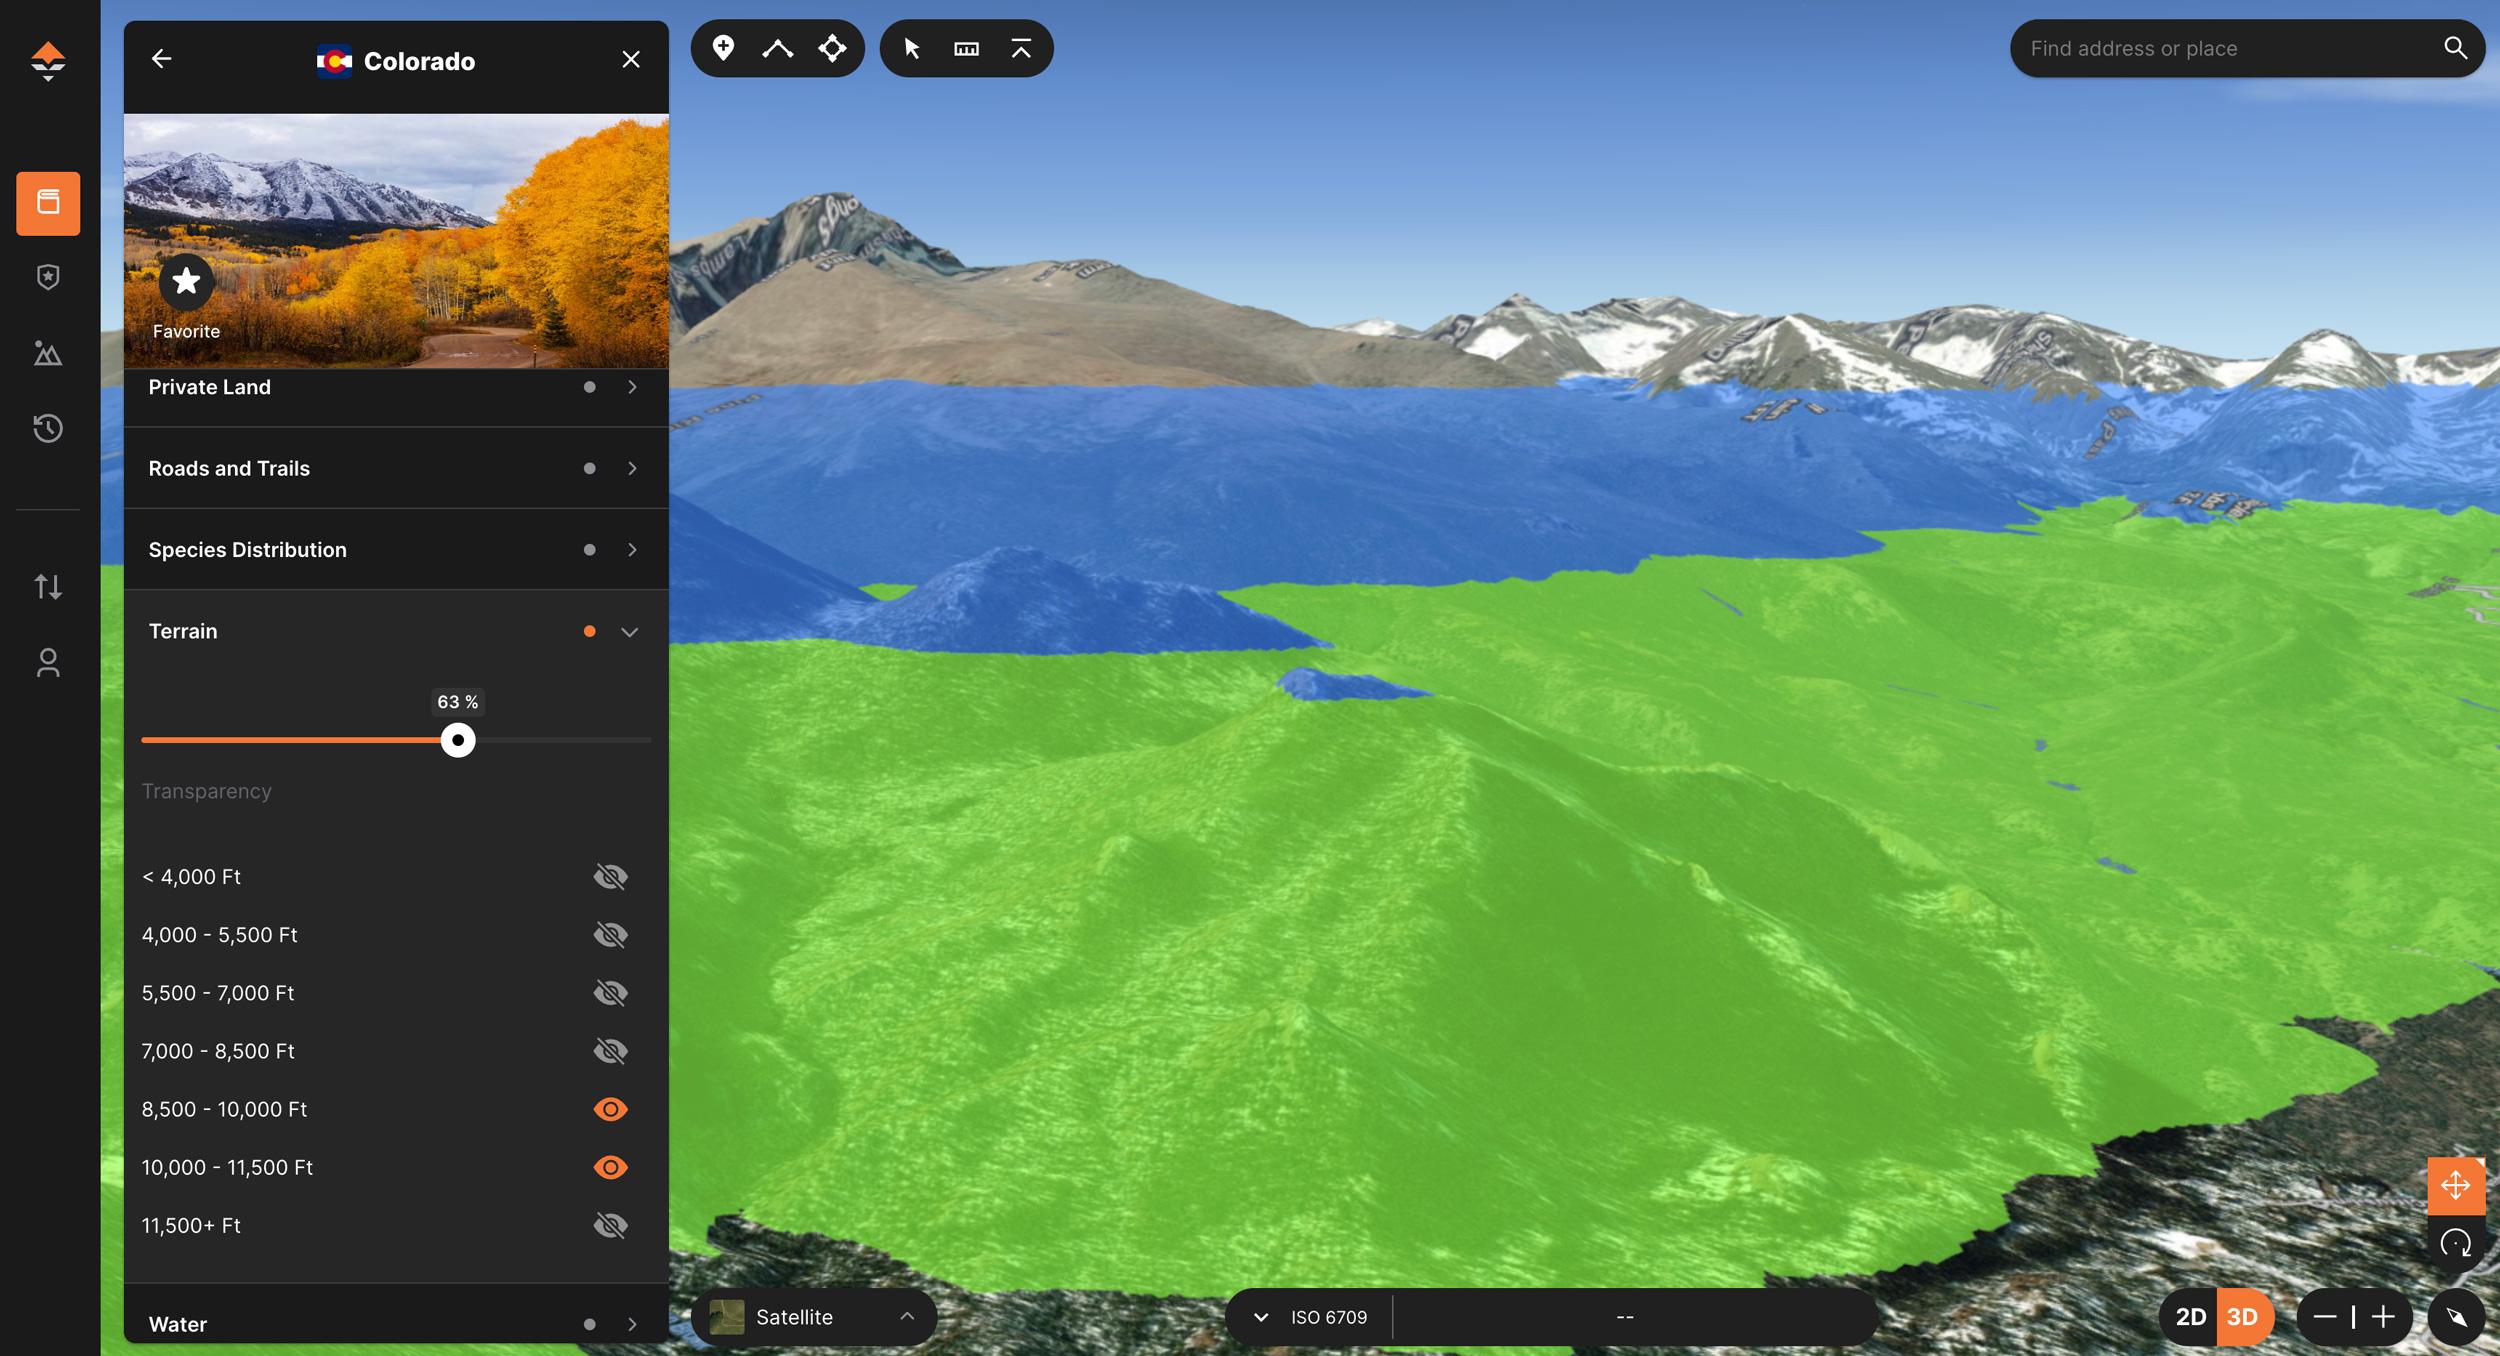The width and height of the screenshot is (2500, 1356).
Task: Open the Satellite basemap selector
Action: [x=813, y=1317]
